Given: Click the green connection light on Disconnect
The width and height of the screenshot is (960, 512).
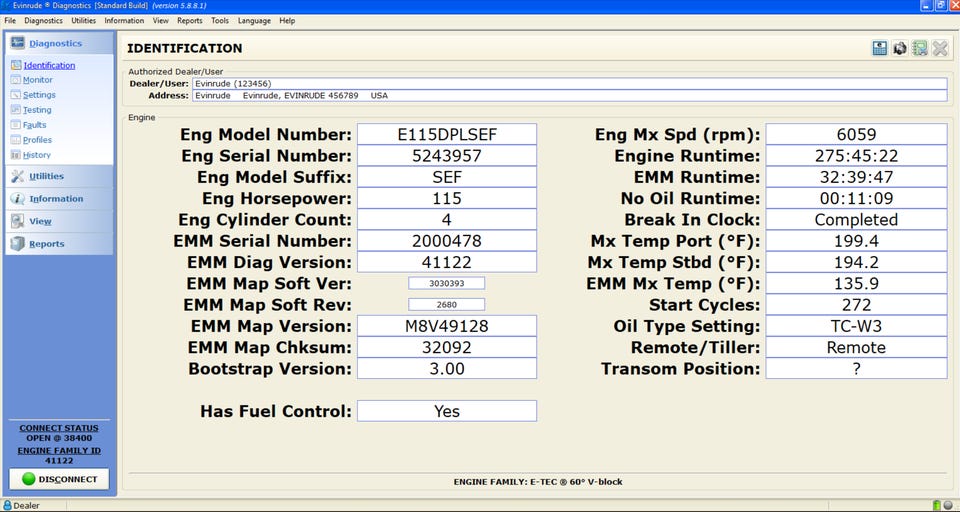Looking at the screenshot, I should coord(28,479).
